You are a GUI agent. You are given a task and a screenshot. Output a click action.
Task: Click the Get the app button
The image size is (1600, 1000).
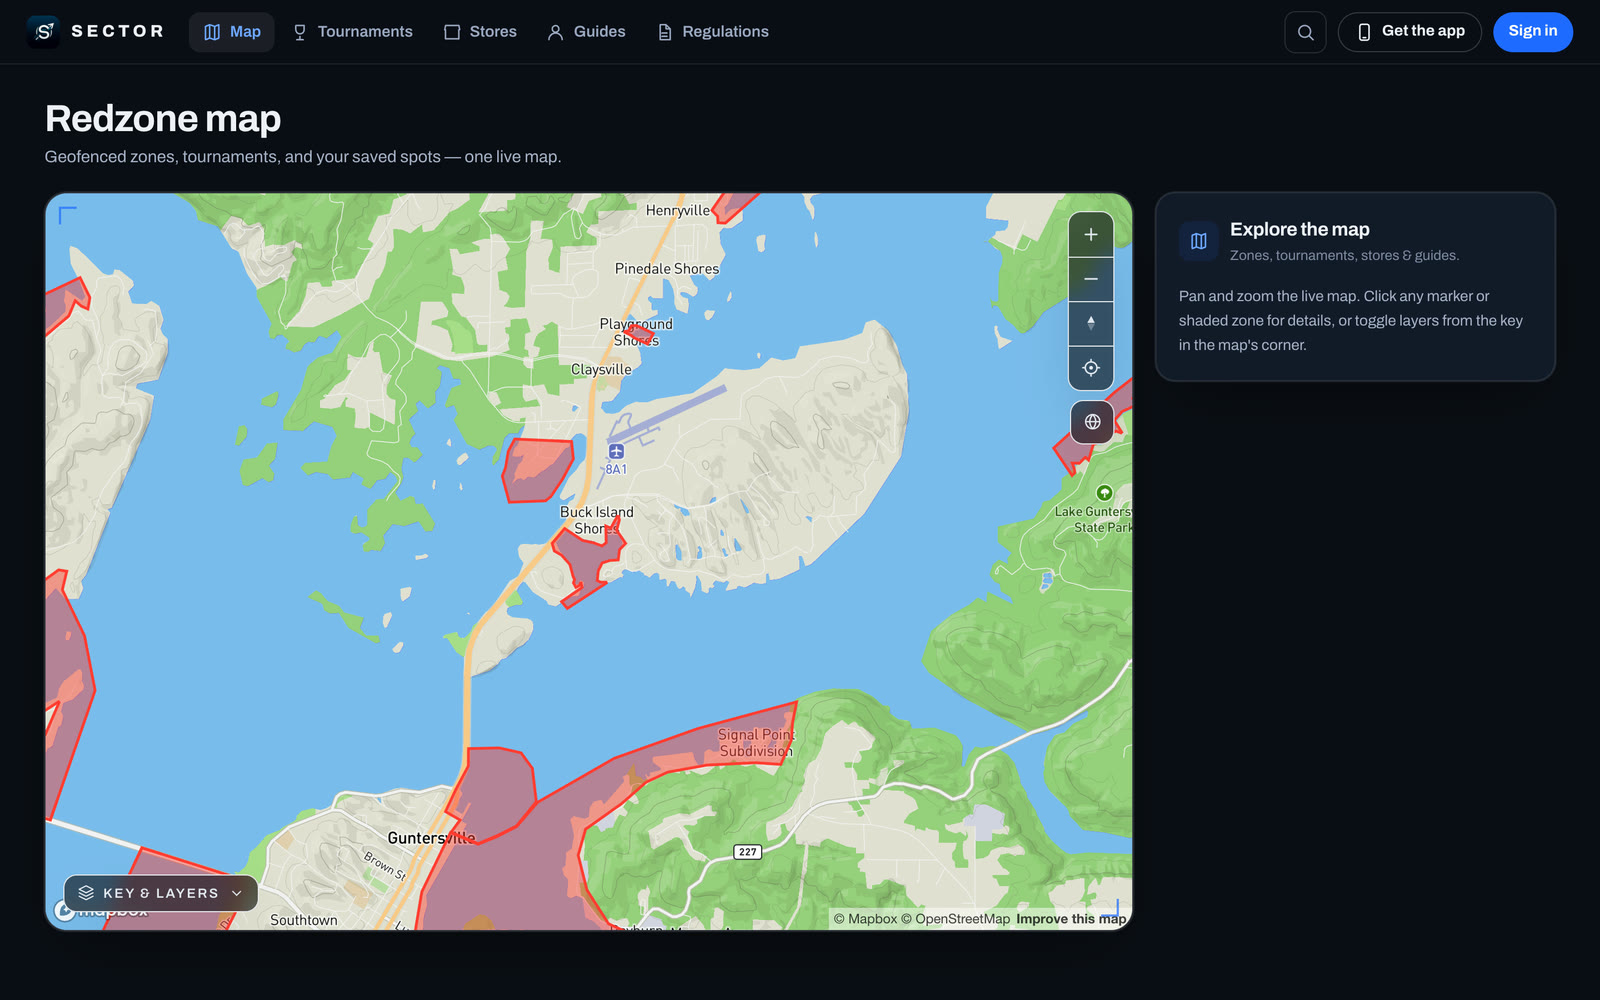click(1410, 32)
